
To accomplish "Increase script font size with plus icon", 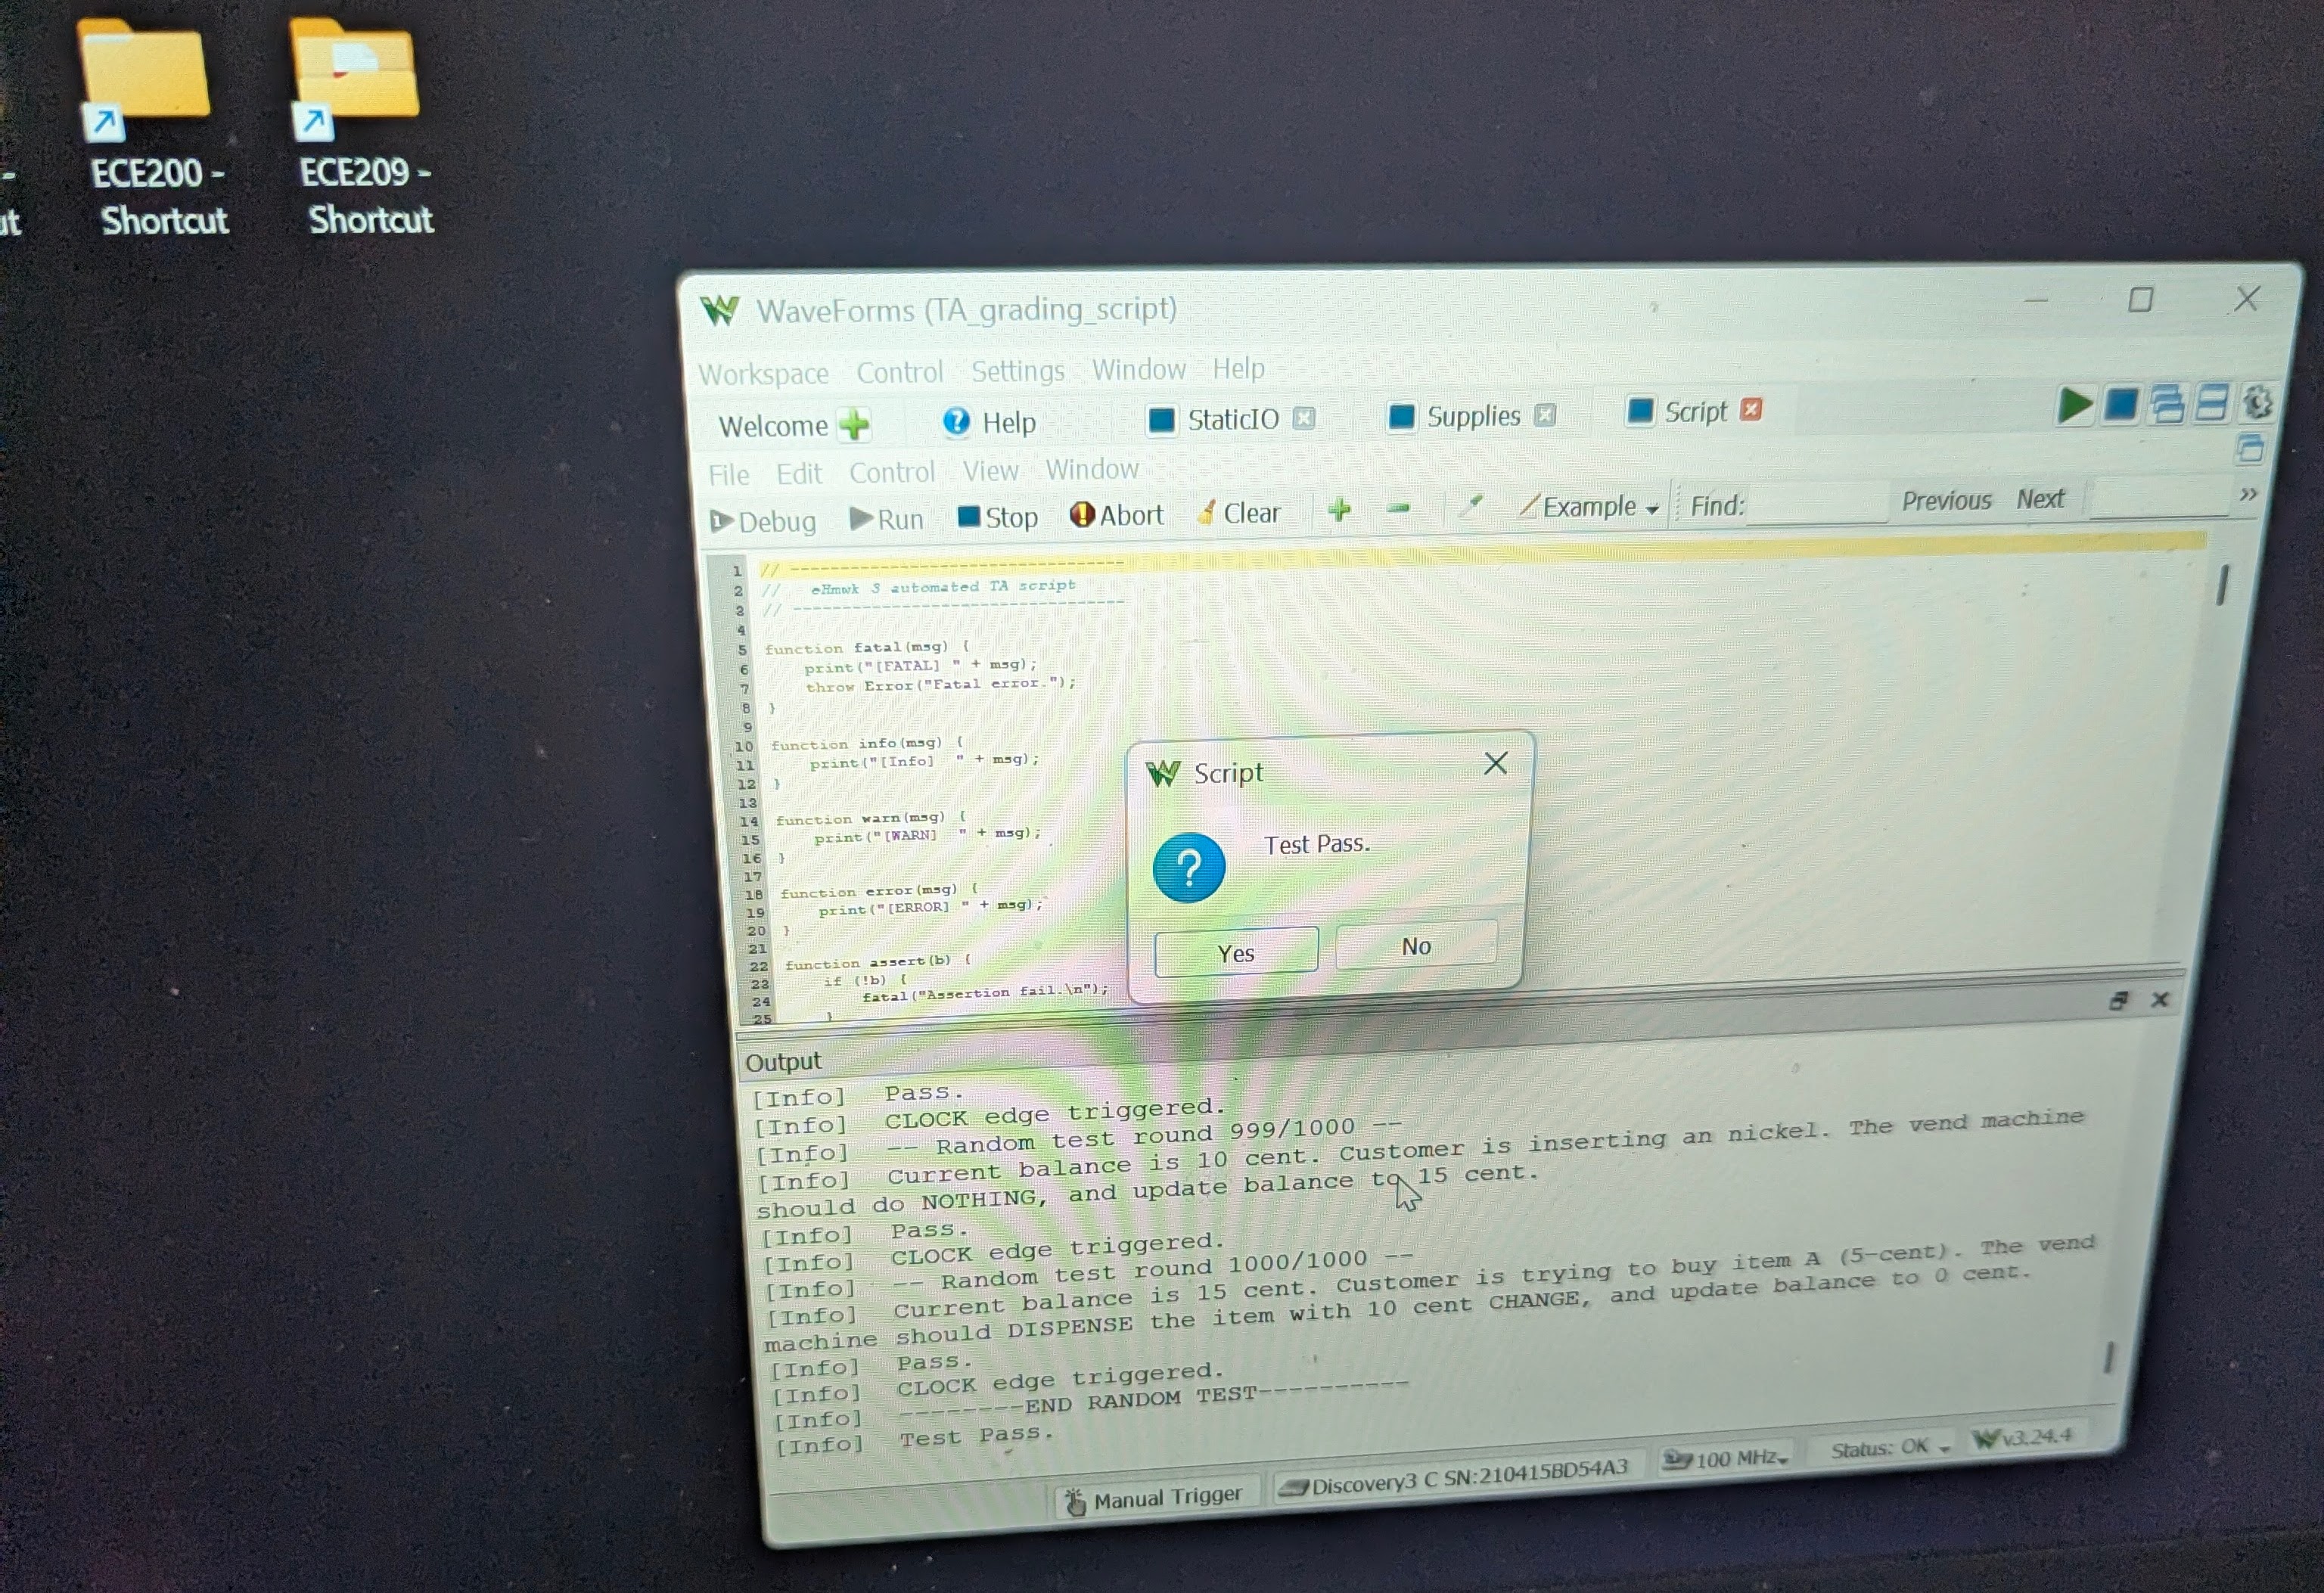I will coord(1339,510).
